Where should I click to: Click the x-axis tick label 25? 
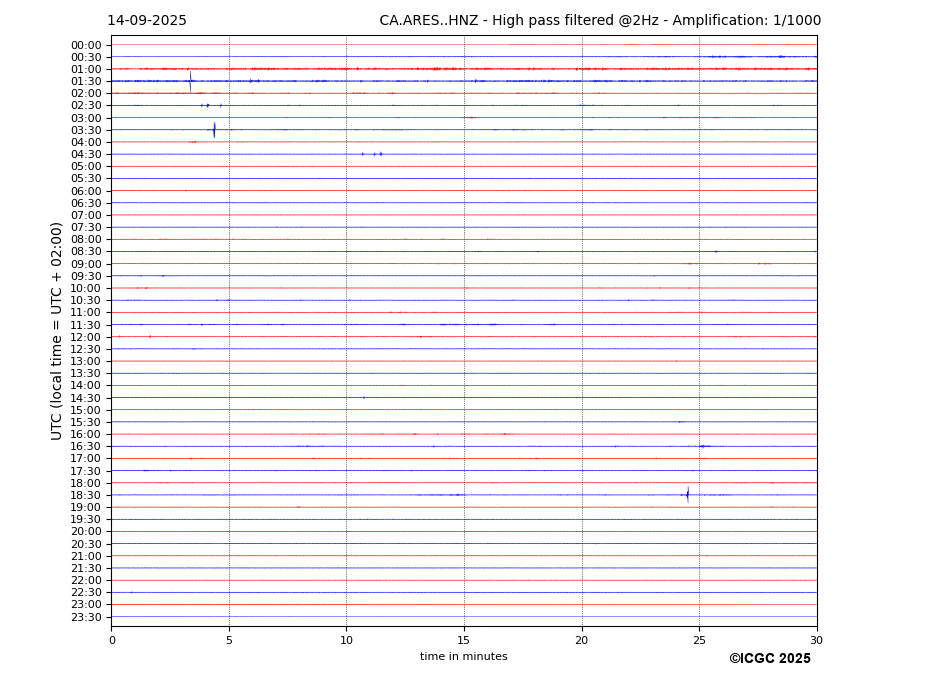(x=699, y=640)
